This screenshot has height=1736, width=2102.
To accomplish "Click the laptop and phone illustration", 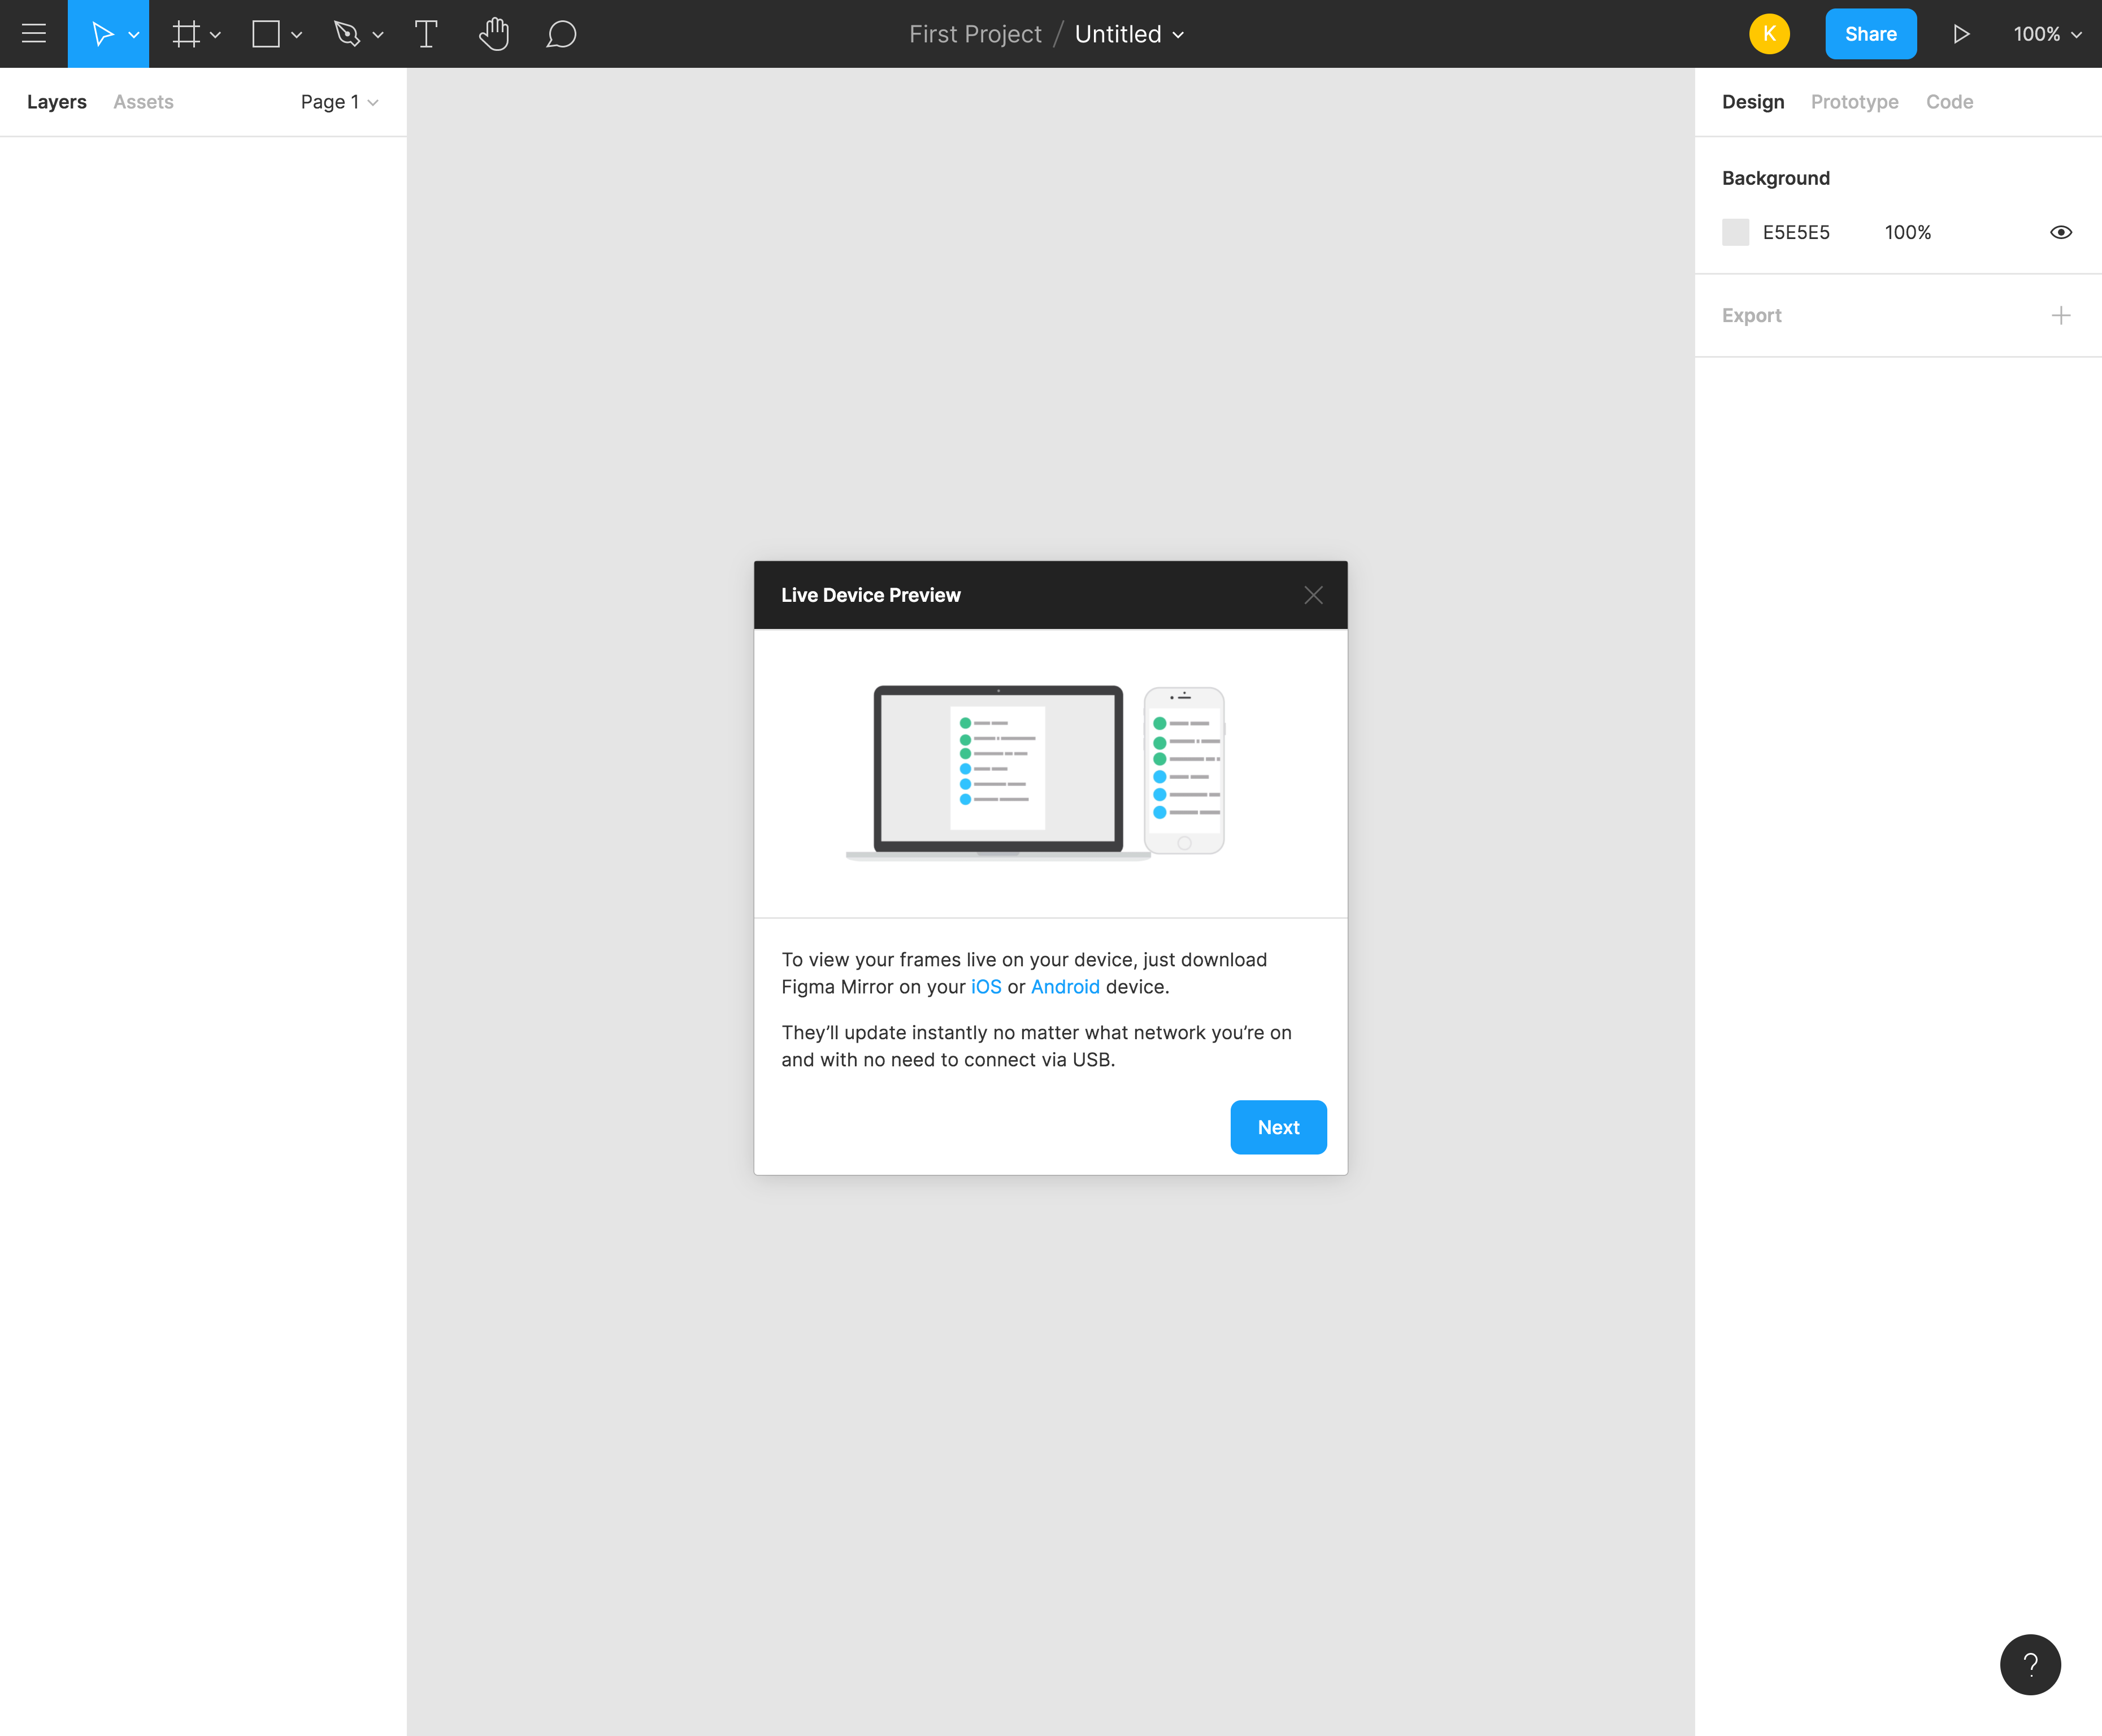I will 1035,772.
